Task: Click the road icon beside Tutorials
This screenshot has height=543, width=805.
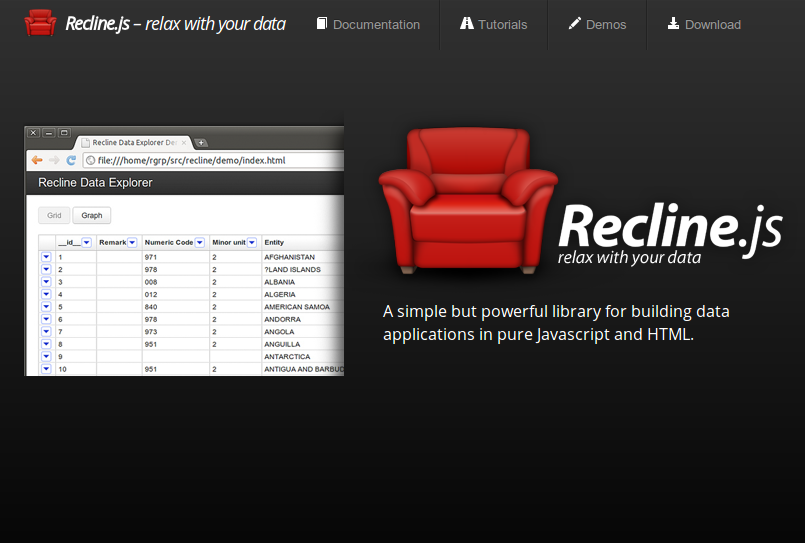Action: [x=467, y=24]
